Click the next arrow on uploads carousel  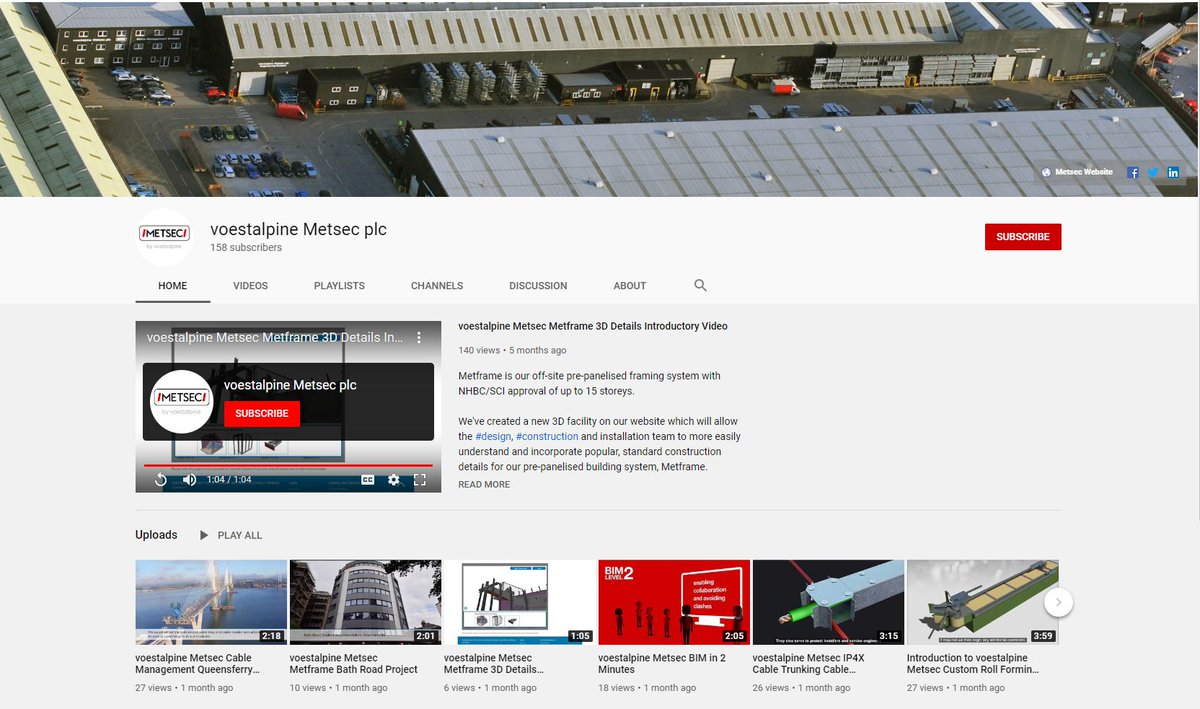(x=1058, y=602)
